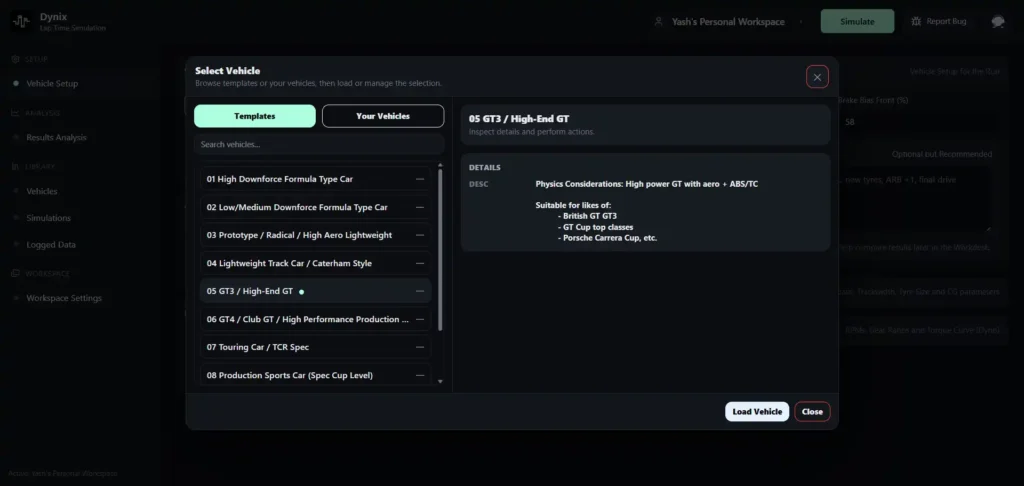Click the 'Physics Considerations' description line
The width and height of the screenshot is (1024, 486).
pos(647,184)
